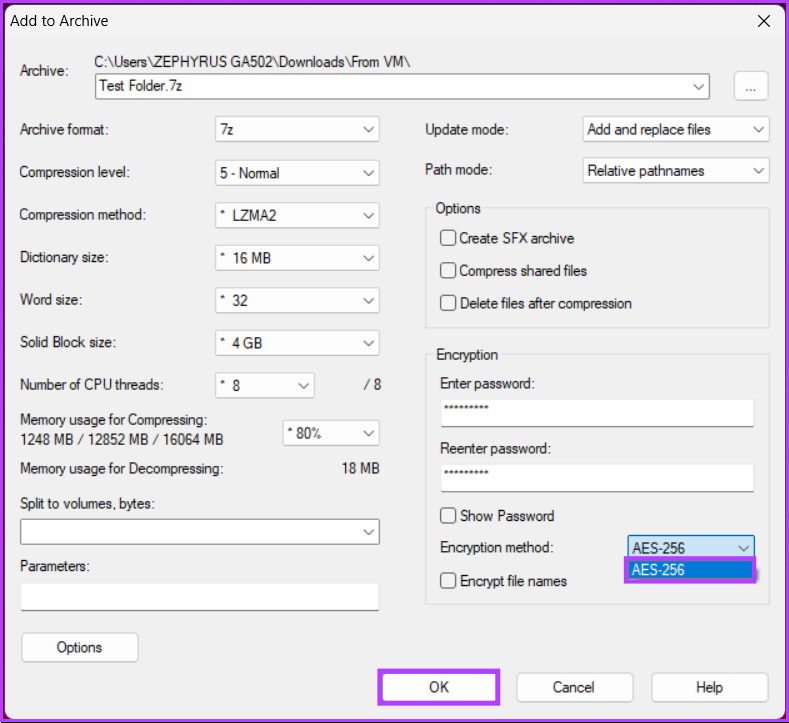Screen dimensions: 789x723
Task: Expand the Compression level dropdown '5 - Normal'
Action: click(x=297, y=173)
